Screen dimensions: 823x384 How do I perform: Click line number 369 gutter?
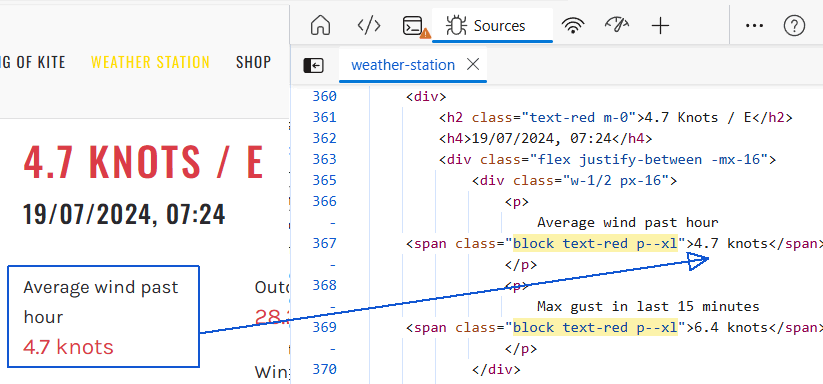[324, 327]
